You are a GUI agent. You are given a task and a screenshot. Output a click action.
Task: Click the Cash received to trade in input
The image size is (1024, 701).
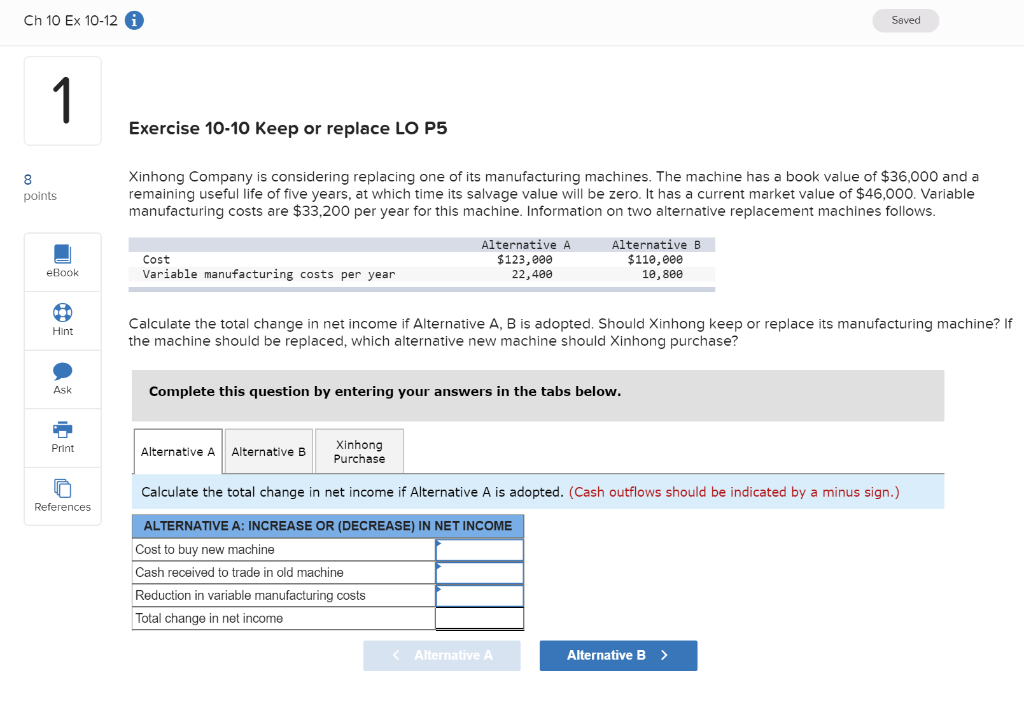(479, 572)
